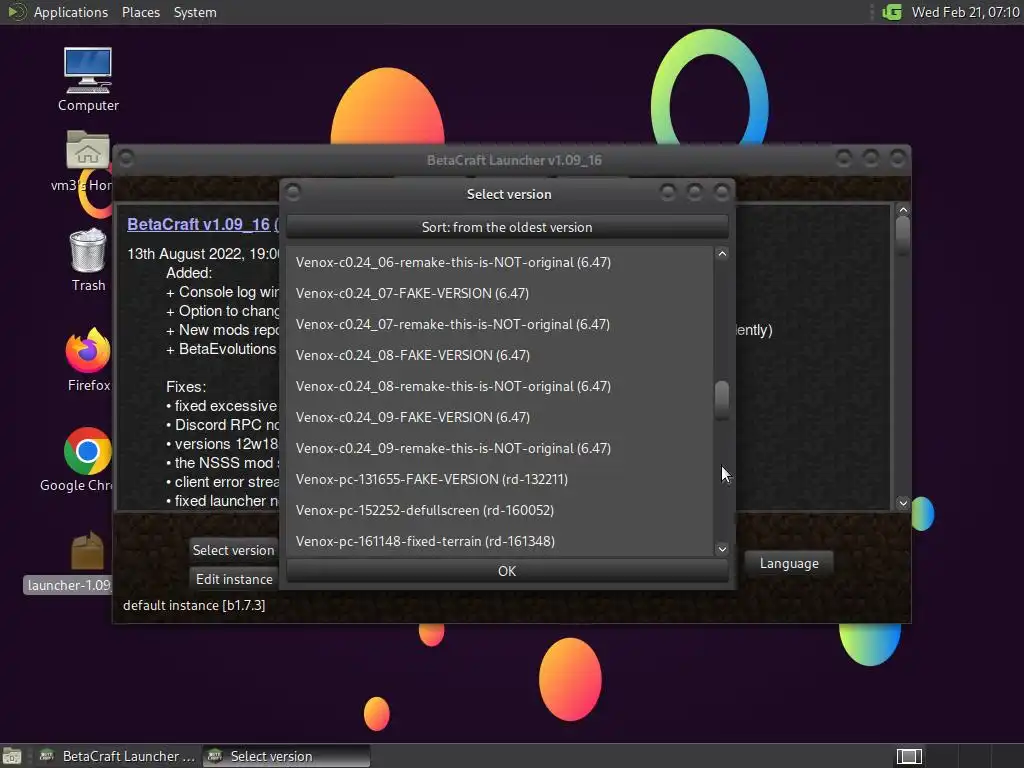Switch to Select version taskbar entry
The width and height of the screenshot is (1024, 768).
tap(285, 756)
